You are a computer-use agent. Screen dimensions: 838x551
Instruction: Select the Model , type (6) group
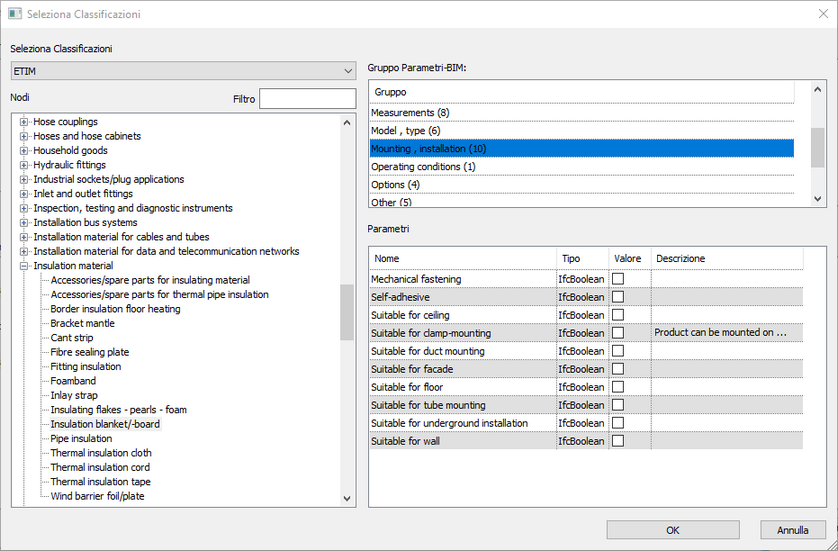click(581, 131)
